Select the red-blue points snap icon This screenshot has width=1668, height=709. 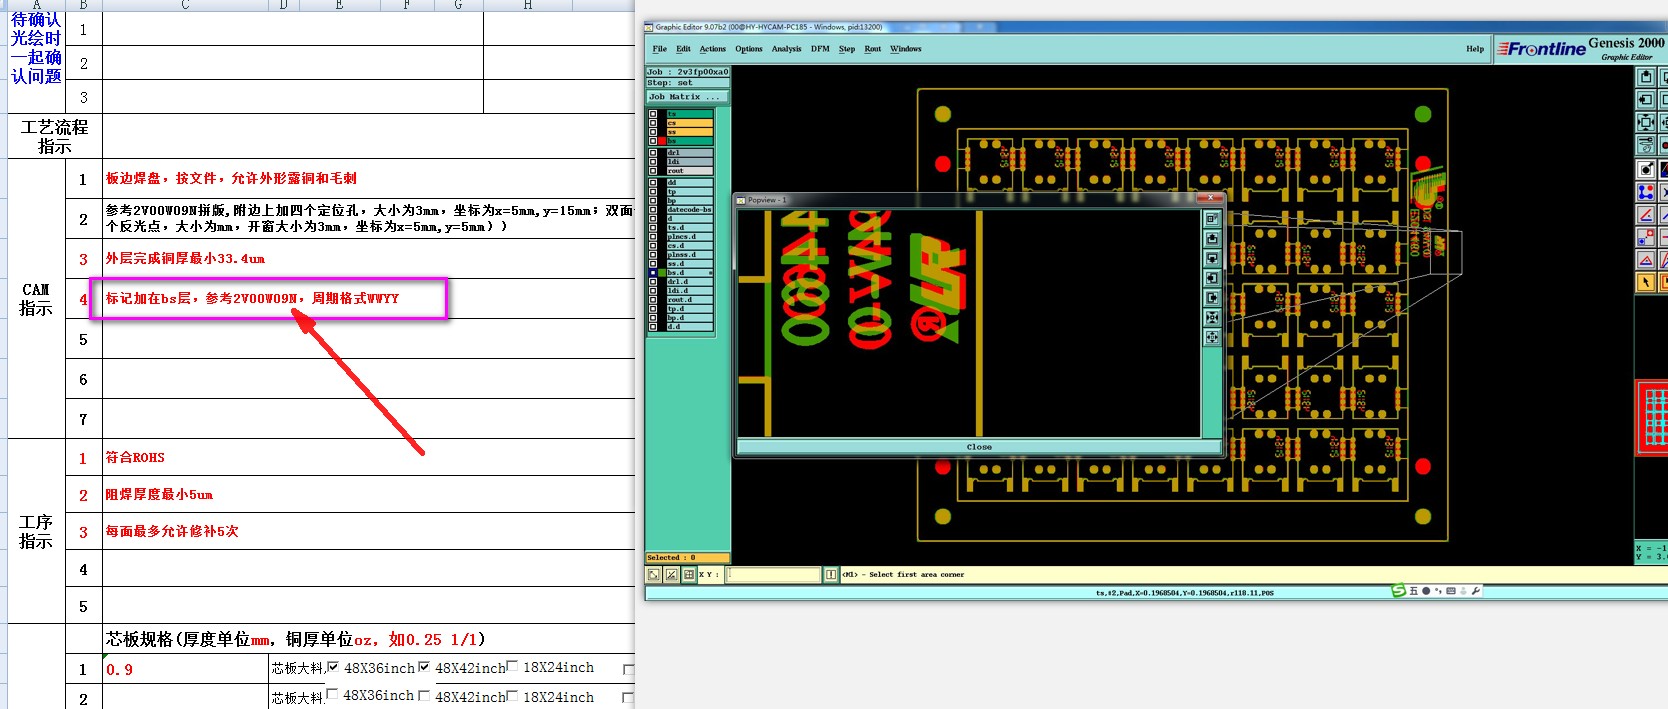coord(1645,237)
